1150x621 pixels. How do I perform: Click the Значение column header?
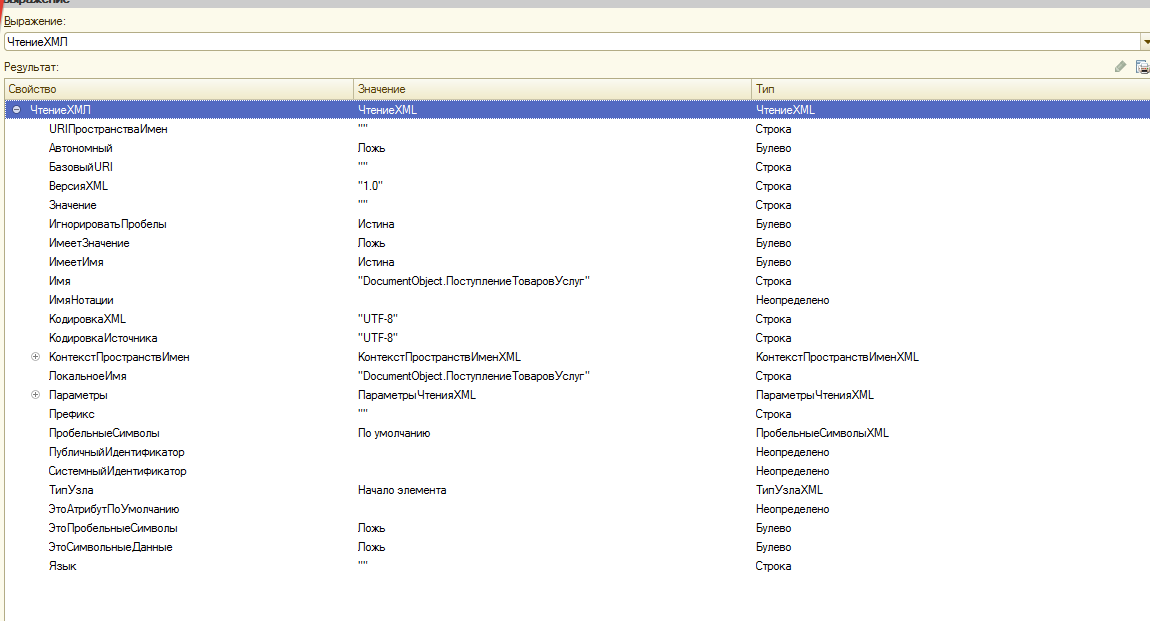[552, 89]
